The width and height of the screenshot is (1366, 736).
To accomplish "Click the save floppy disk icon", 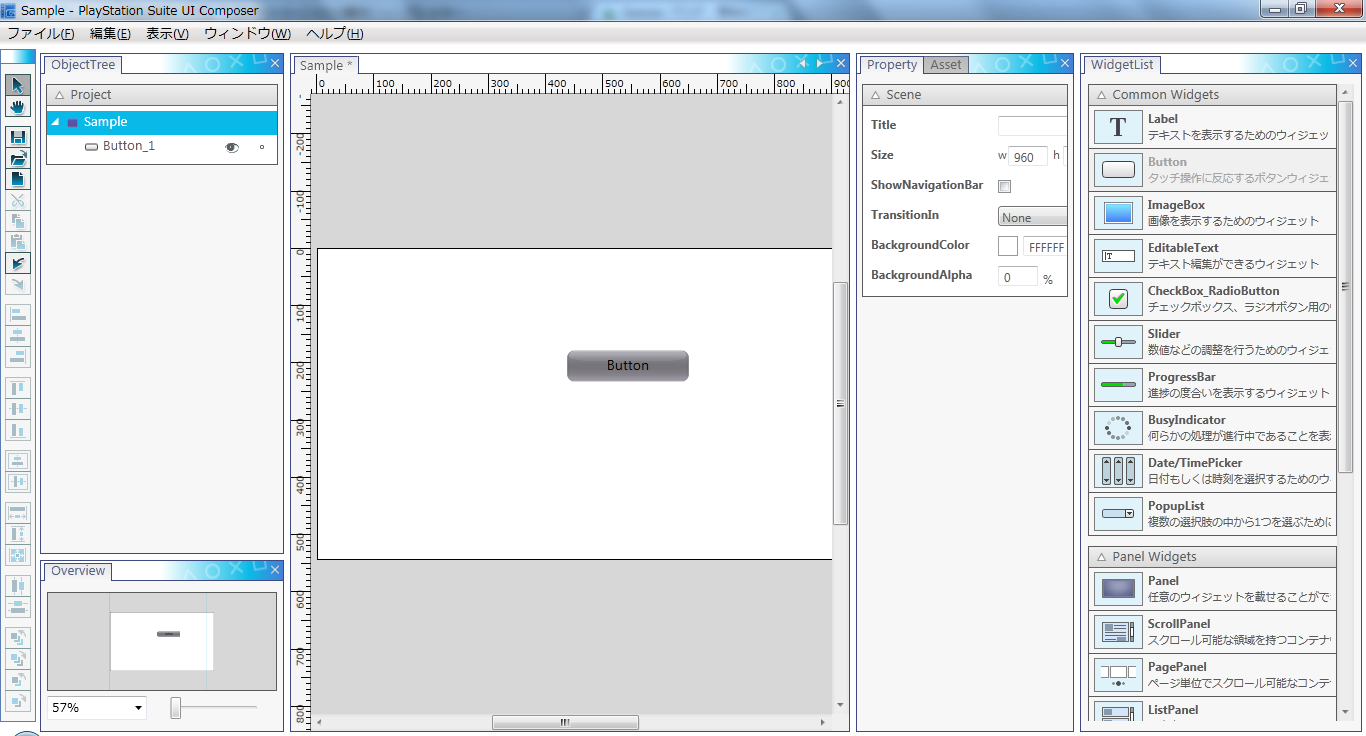I will pos(18,137).
